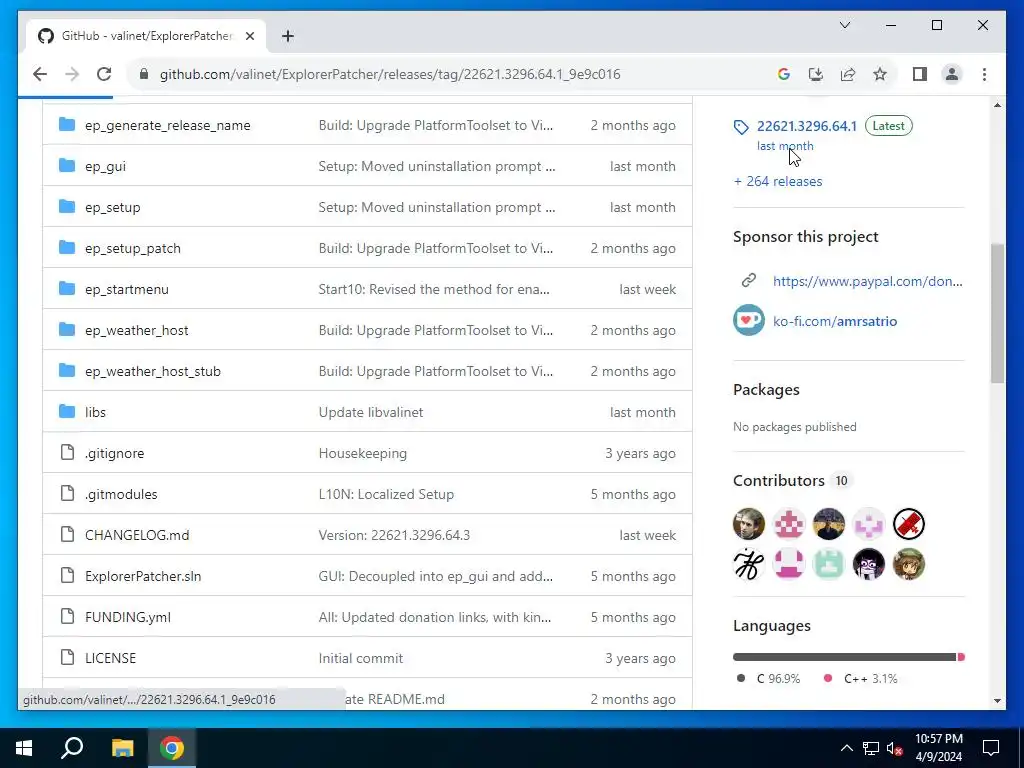Open the C++ 3.1% language link
The height and width of the screenshot is (768, 1024).
point(860,679)
